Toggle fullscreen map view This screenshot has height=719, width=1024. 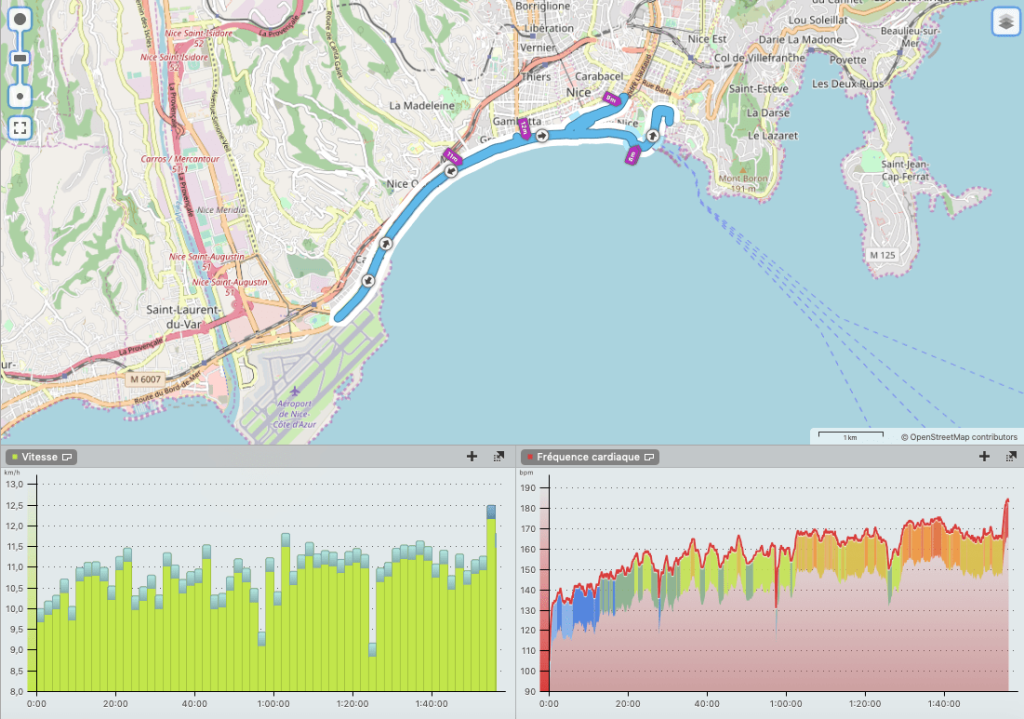coord(20,128)
